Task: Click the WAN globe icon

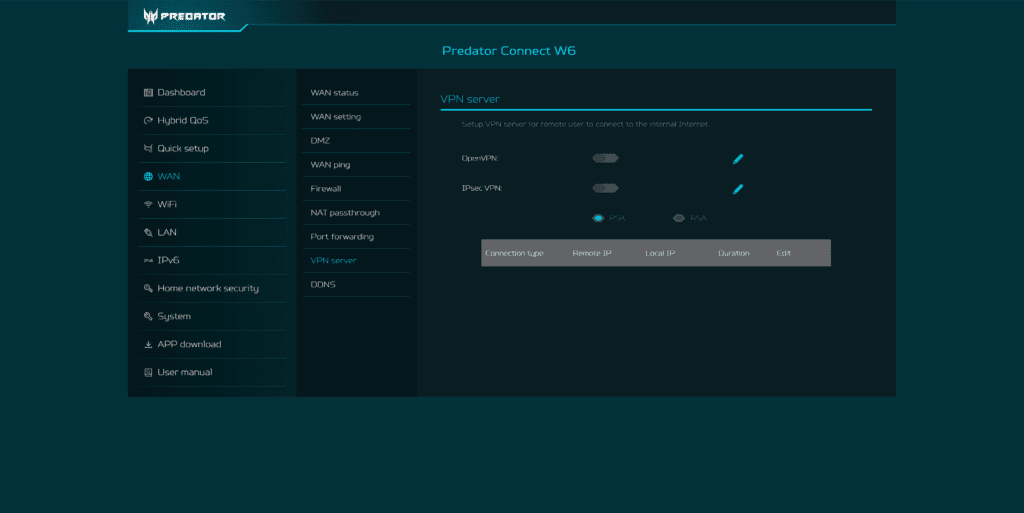Action: pyautogui.click(x=148, y=177)
